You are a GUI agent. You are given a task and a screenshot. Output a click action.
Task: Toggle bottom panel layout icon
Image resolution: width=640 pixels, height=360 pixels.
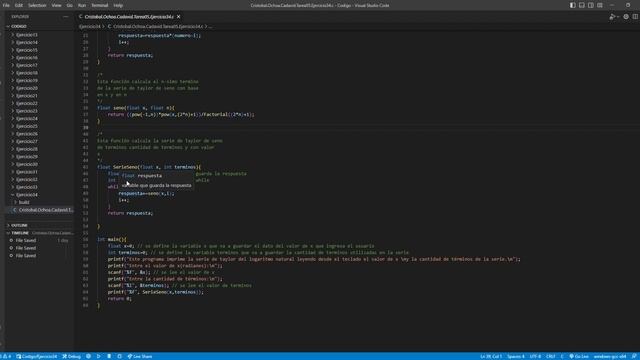pyautogui.click(x=582, y=5)
